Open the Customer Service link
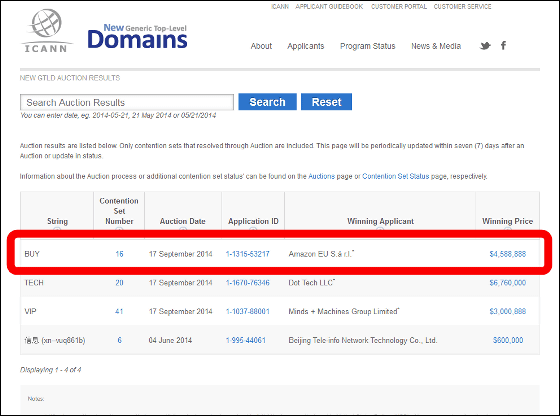Viewport: 560px width, 416px height. 462,6
